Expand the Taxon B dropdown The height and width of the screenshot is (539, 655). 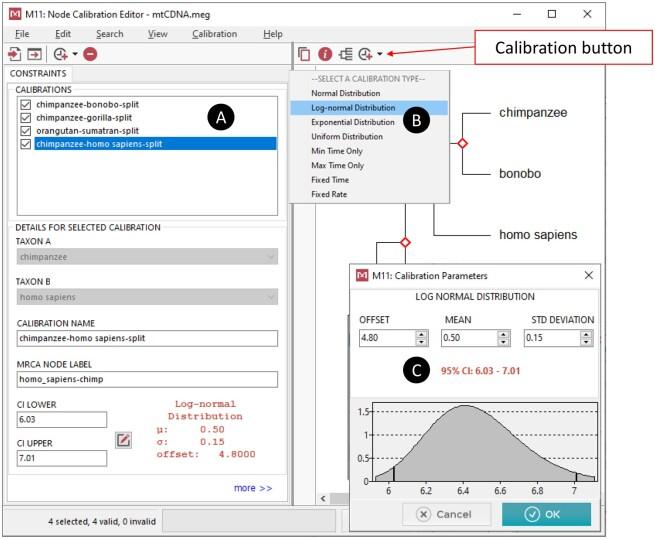tap(146, 297)
